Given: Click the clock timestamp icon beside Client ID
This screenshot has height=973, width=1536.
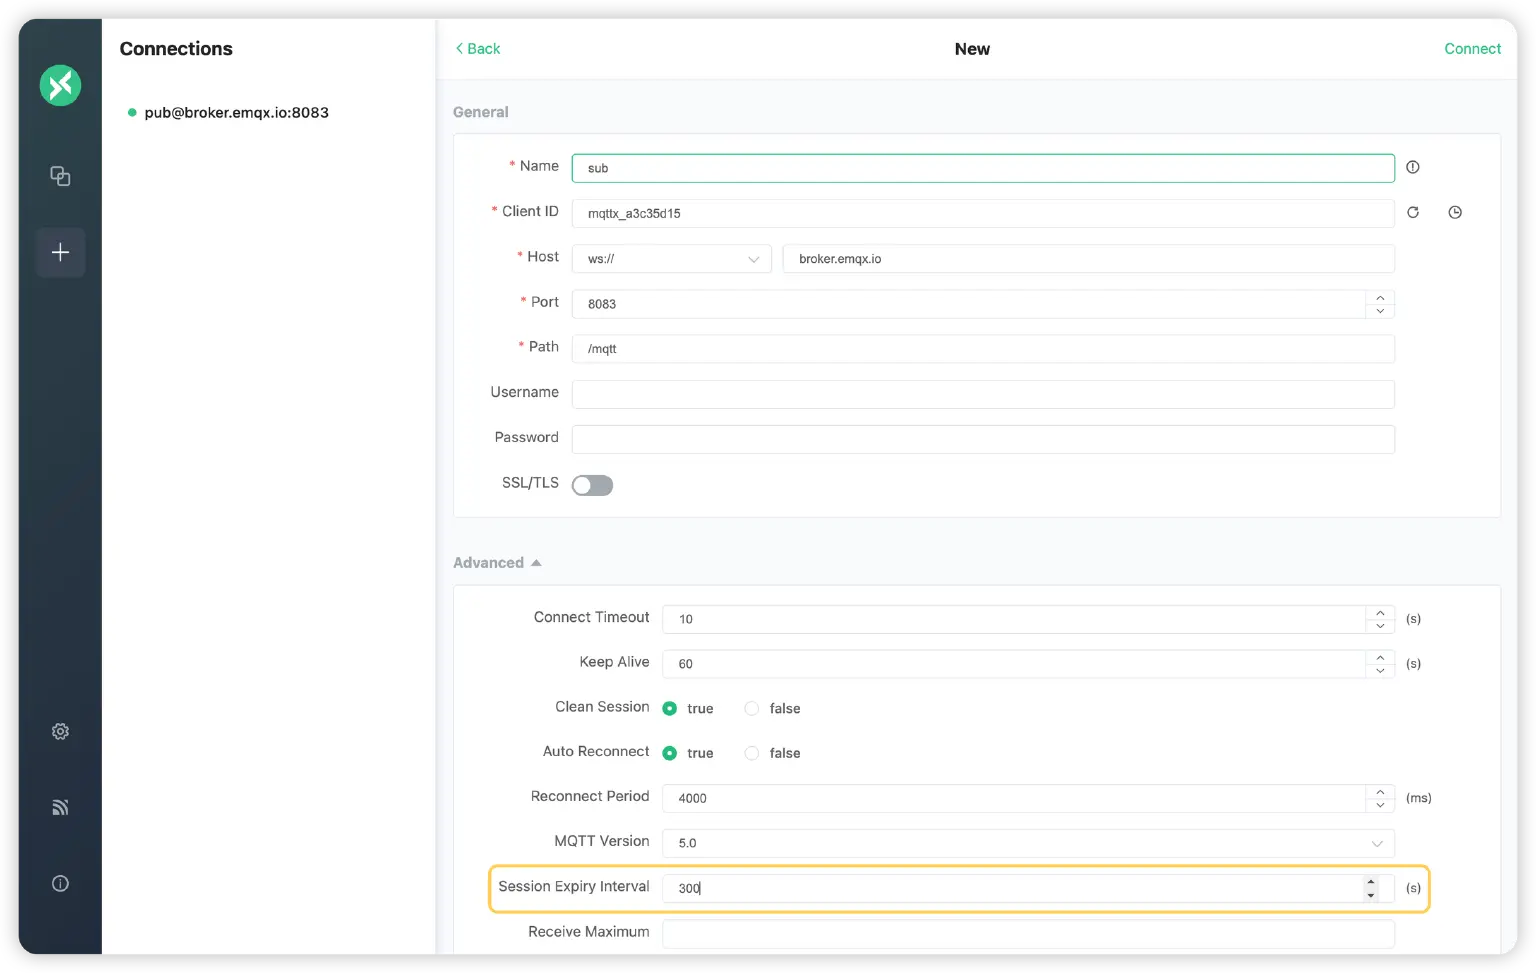Looking at the screenshot, I should click(1454, 212).
